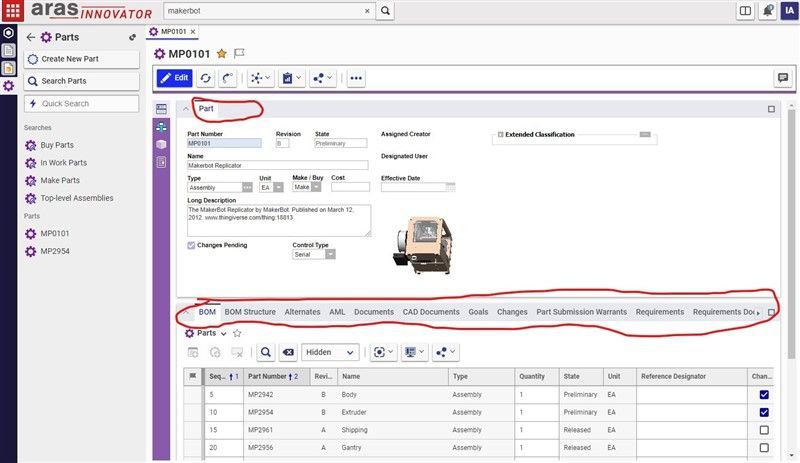Open the Hidden dropdown in BOM toolbar
This screenshot has height=463, width=800.
point(331,352)
